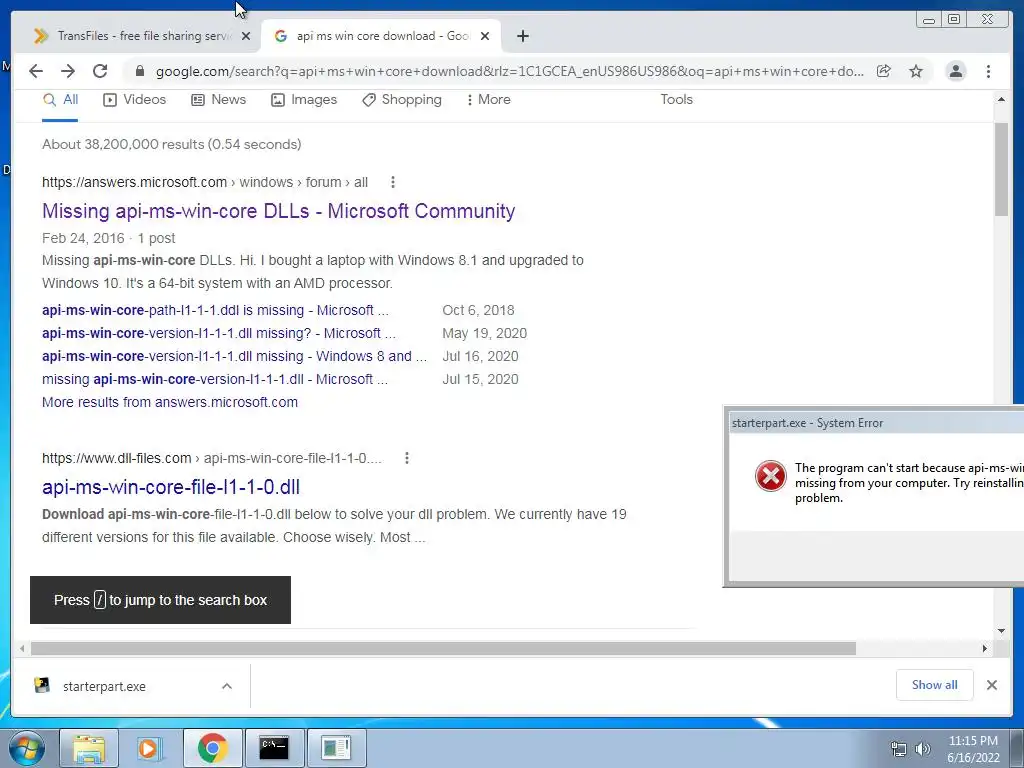
Task: Open Windows Explorer from taskbar
Action: coord(89,748)
